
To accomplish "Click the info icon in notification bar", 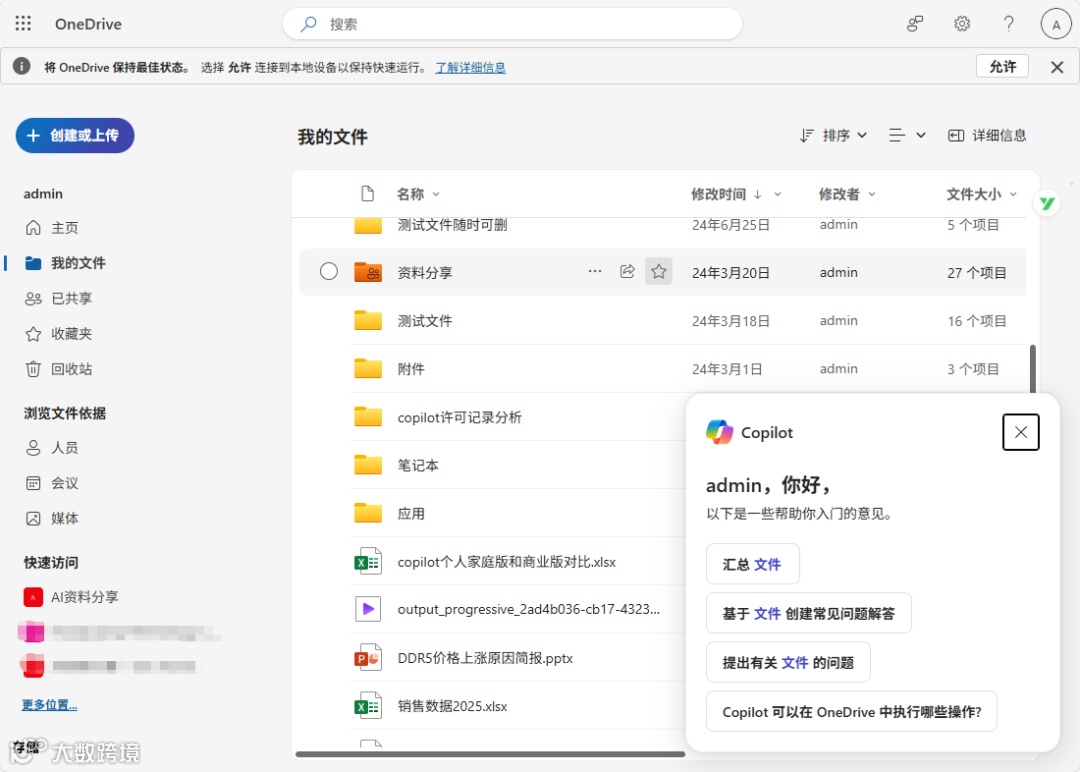I will (x=21, y=66).
